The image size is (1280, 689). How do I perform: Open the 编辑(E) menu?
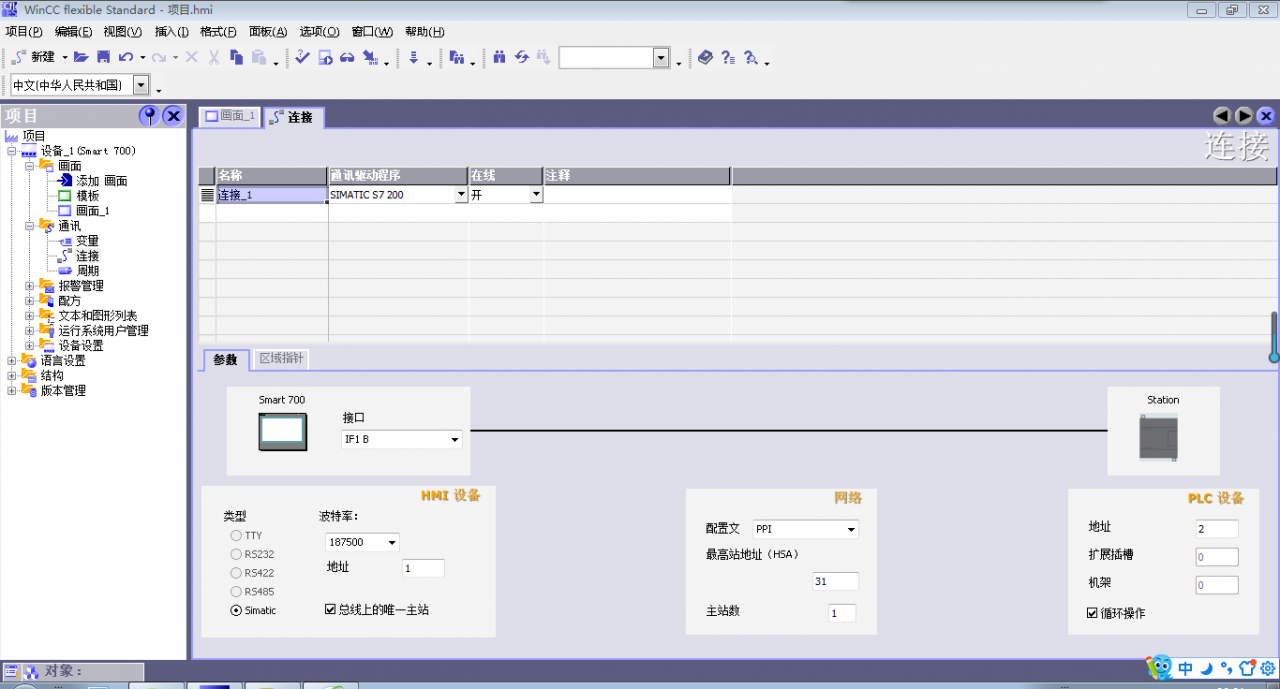73,32
